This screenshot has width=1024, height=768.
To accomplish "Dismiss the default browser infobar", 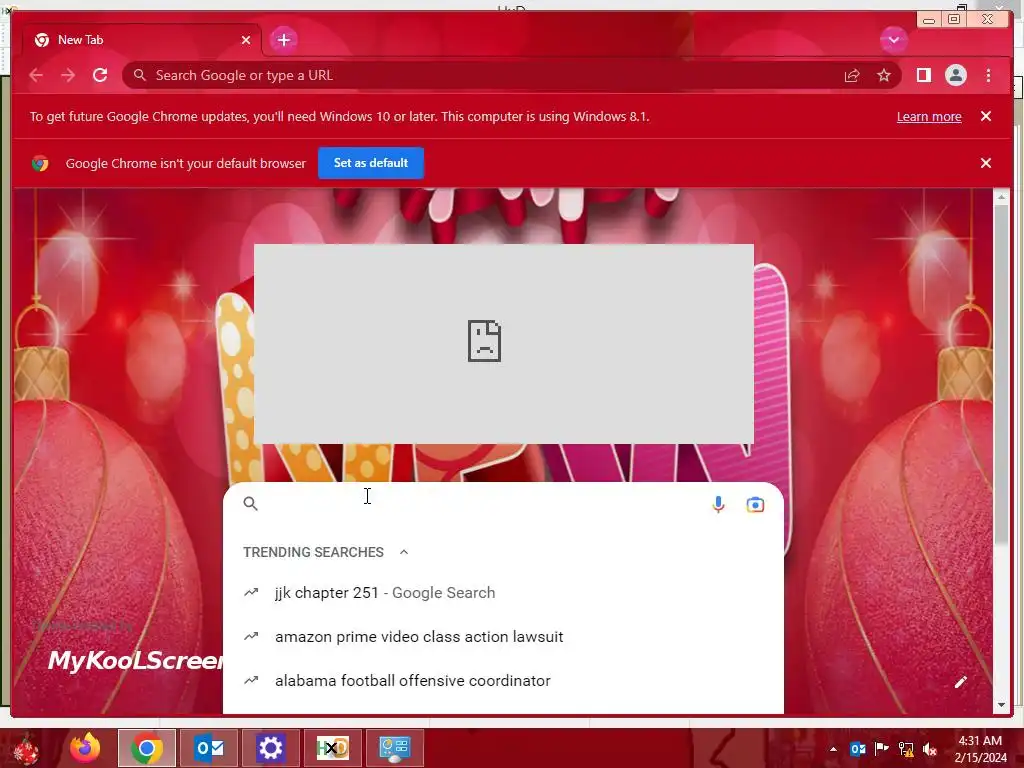I will click(x=985, y=163).
